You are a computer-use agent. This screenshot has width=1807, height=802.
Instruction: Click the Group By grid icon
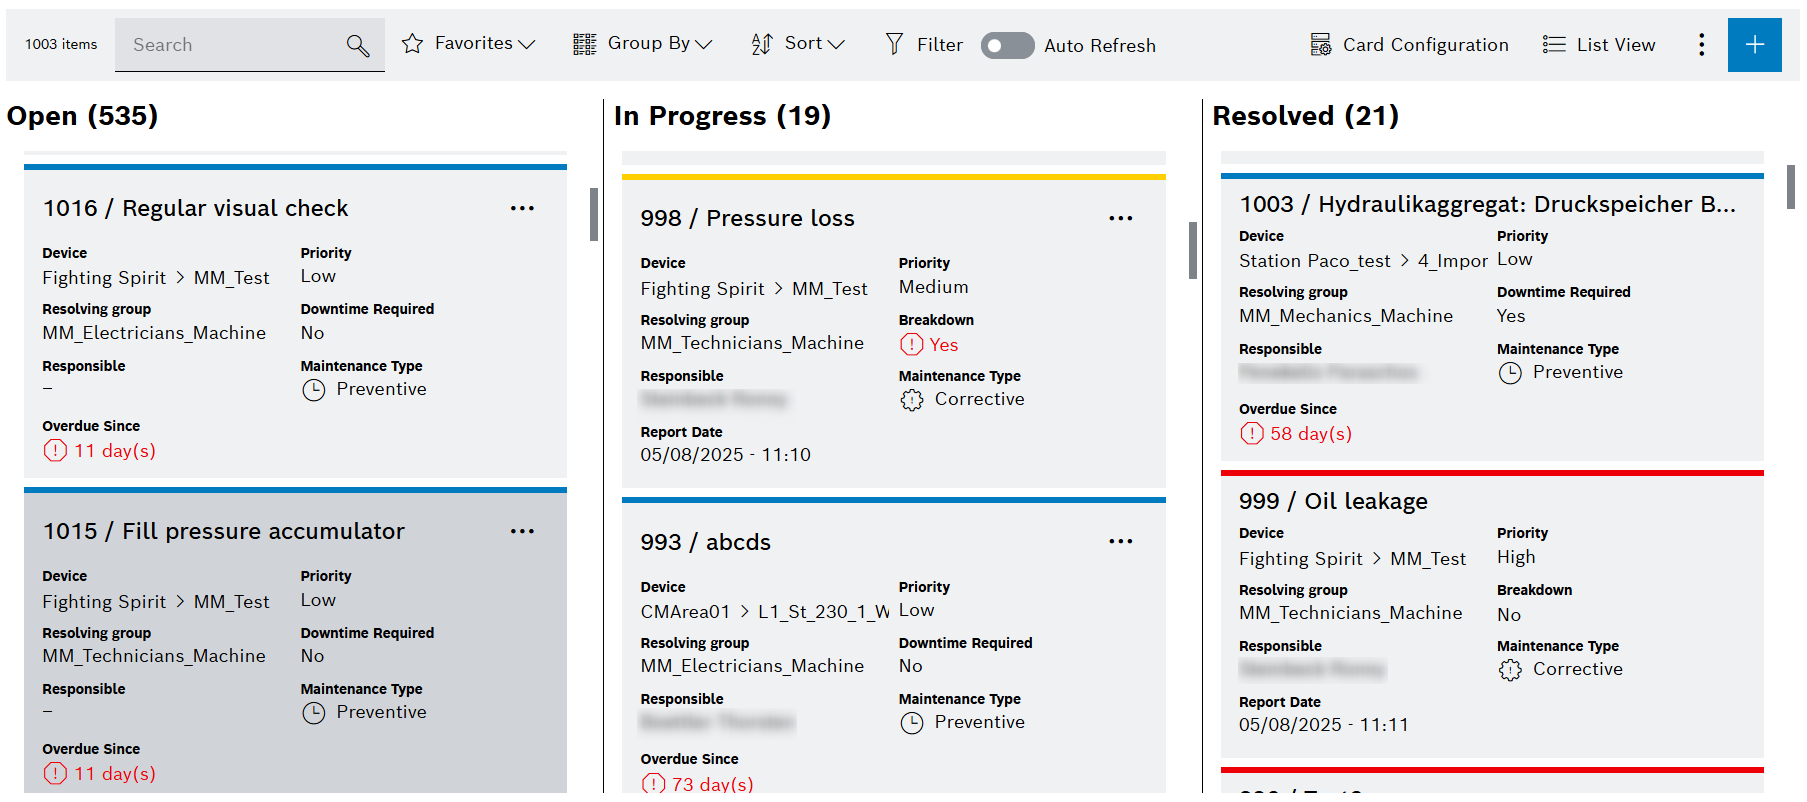(583, 43)
